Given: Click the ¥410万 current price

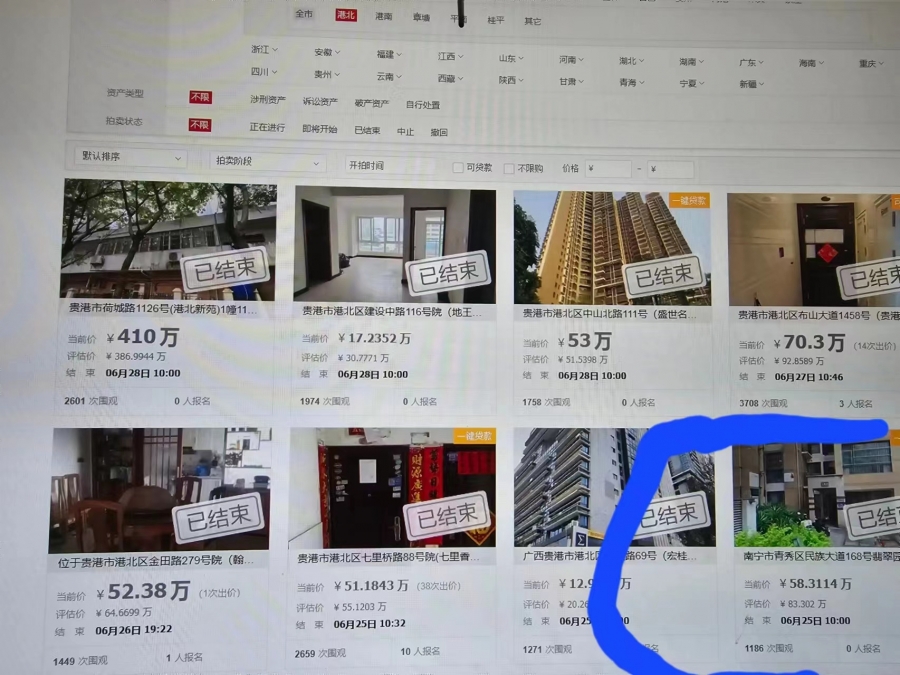Looking at the screenshot, I should pyautogui.click(x=143, y=337).
